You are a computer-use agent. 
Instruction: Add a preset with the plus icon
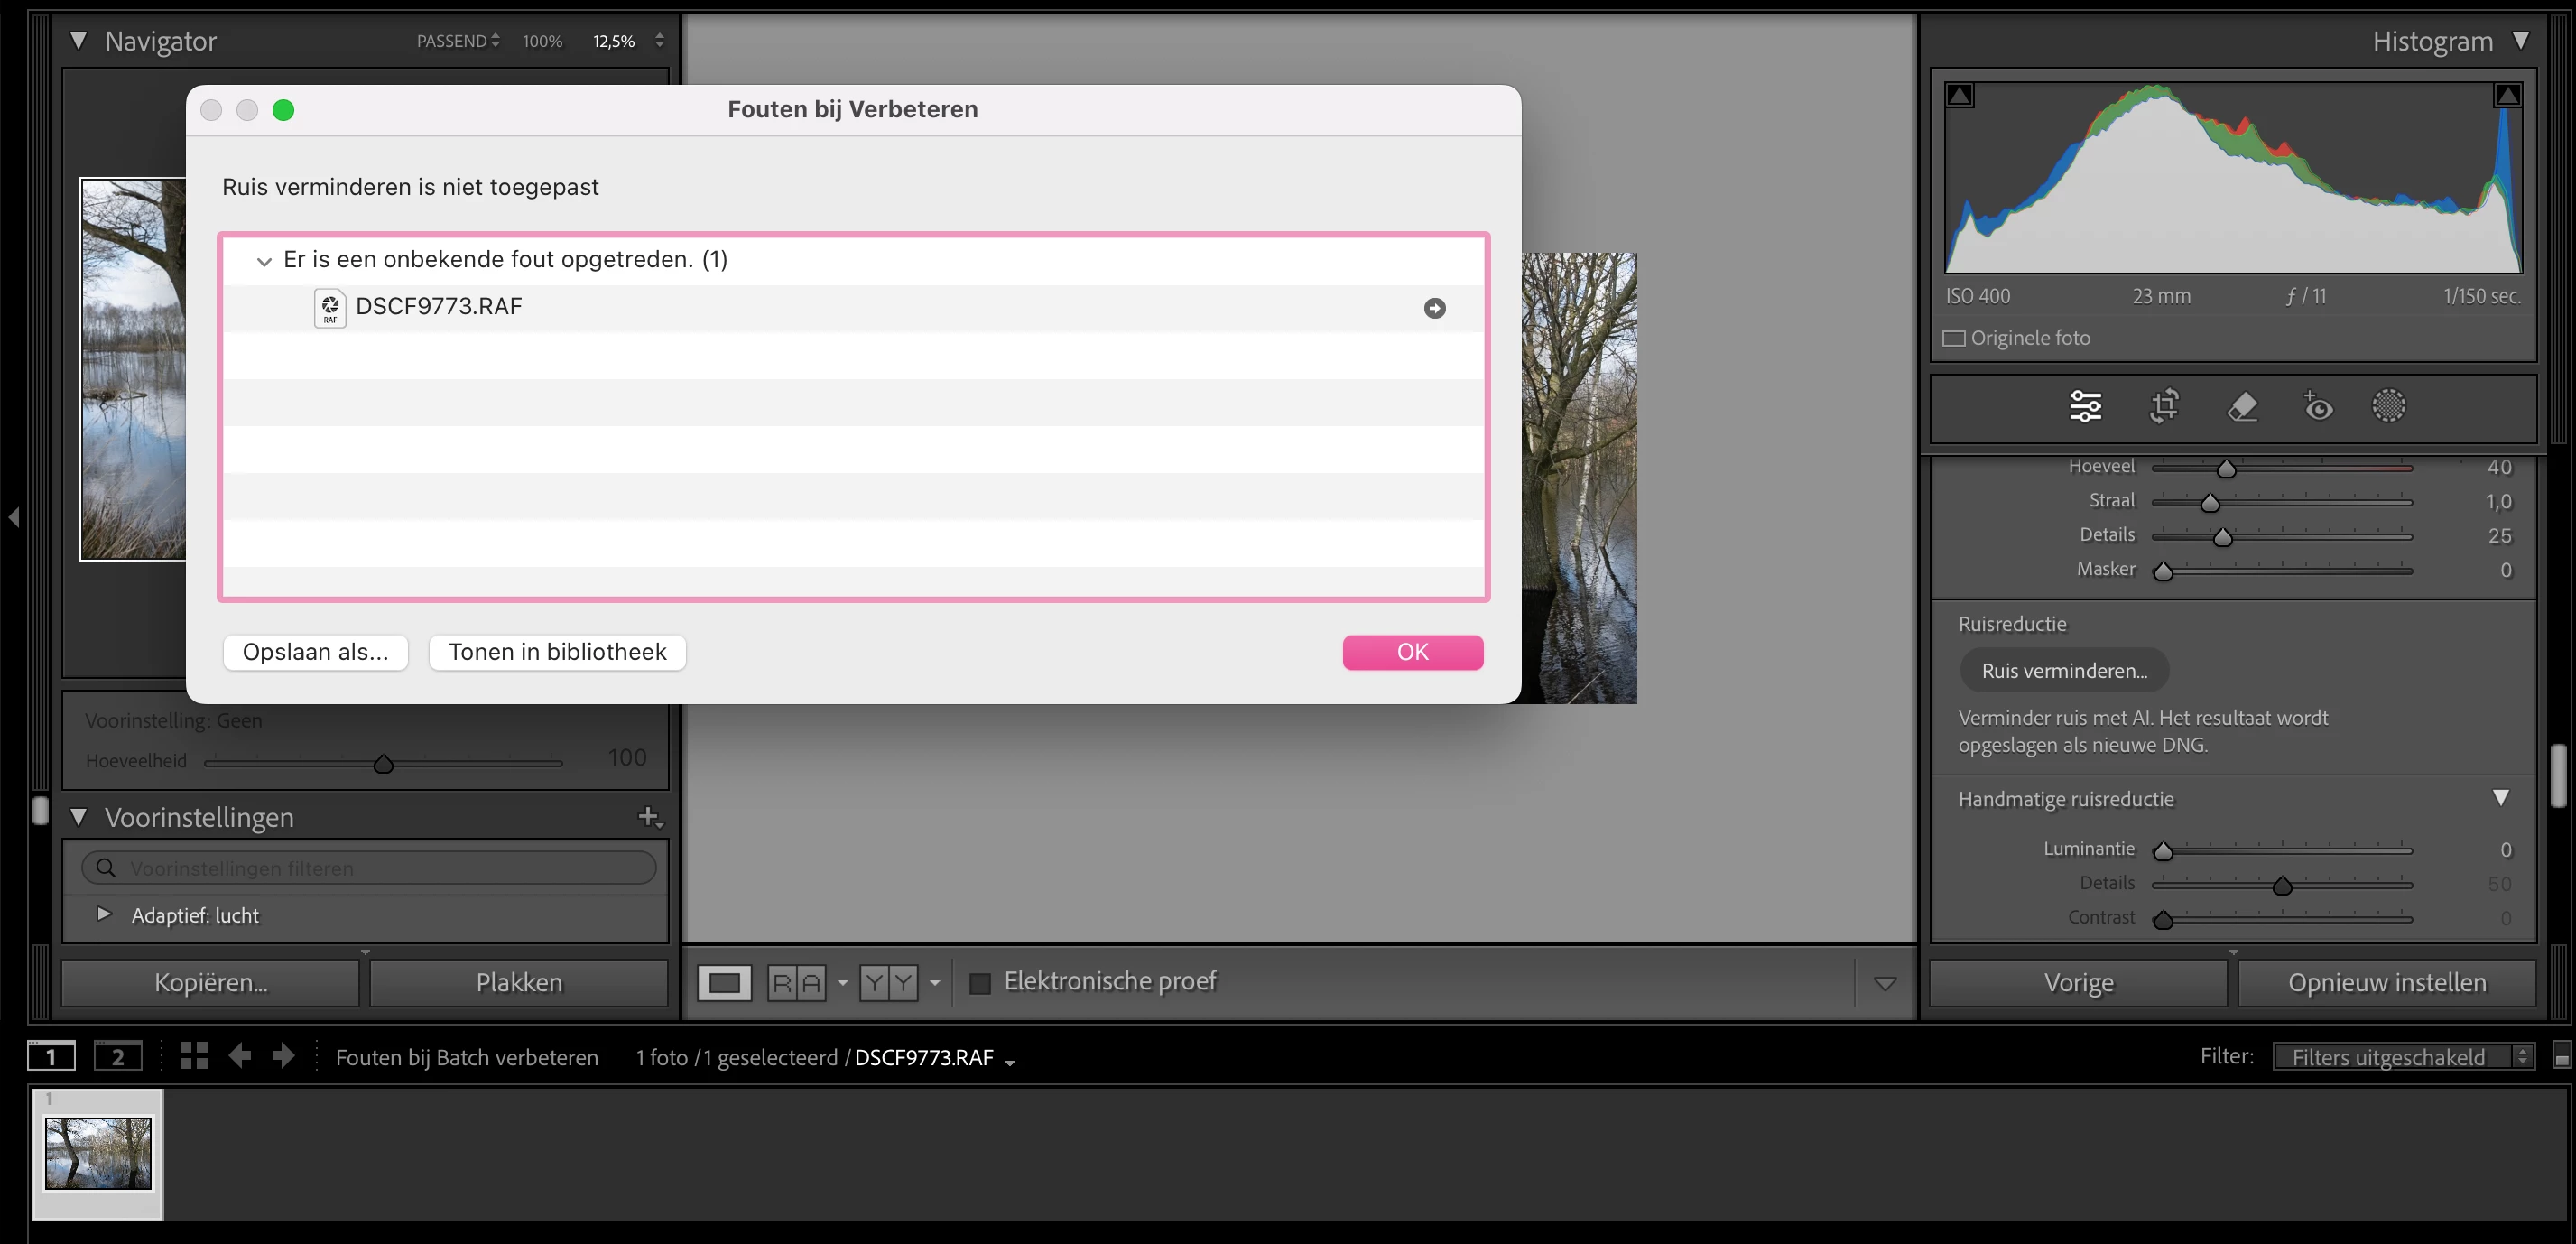coord(649,817)
